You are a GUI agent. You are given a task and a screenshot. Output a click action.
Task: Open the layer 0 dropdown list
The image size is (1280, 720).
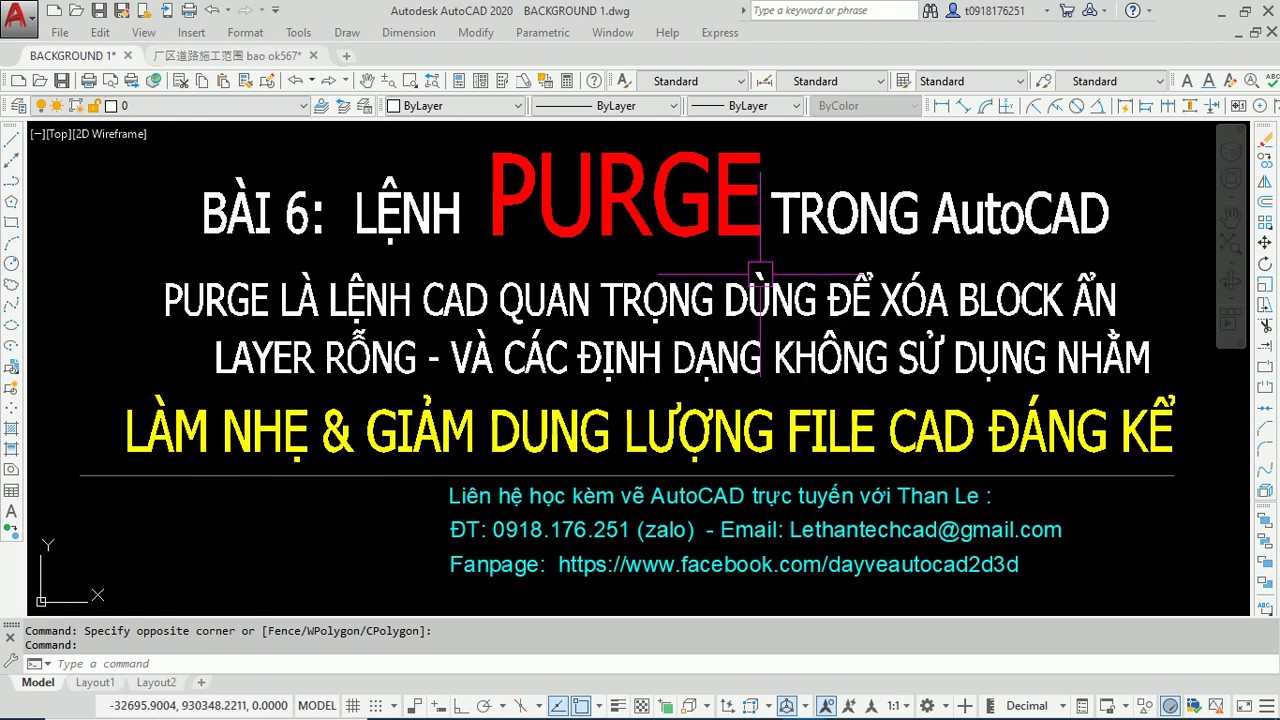pos(172,106)
